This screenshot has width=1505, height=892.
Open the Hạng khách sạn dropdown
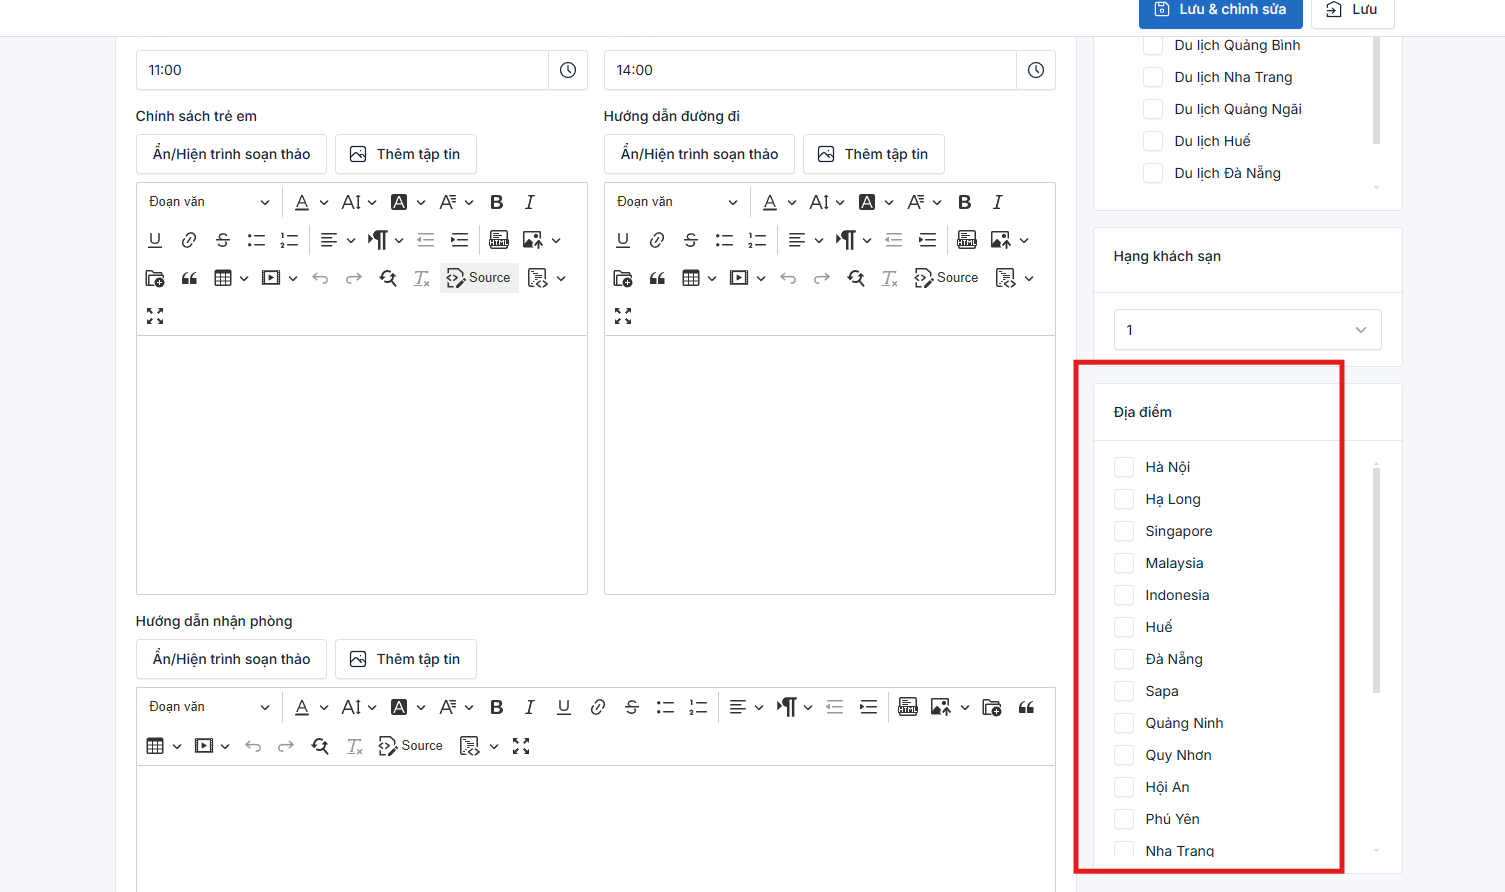(x=1247, y=330)
